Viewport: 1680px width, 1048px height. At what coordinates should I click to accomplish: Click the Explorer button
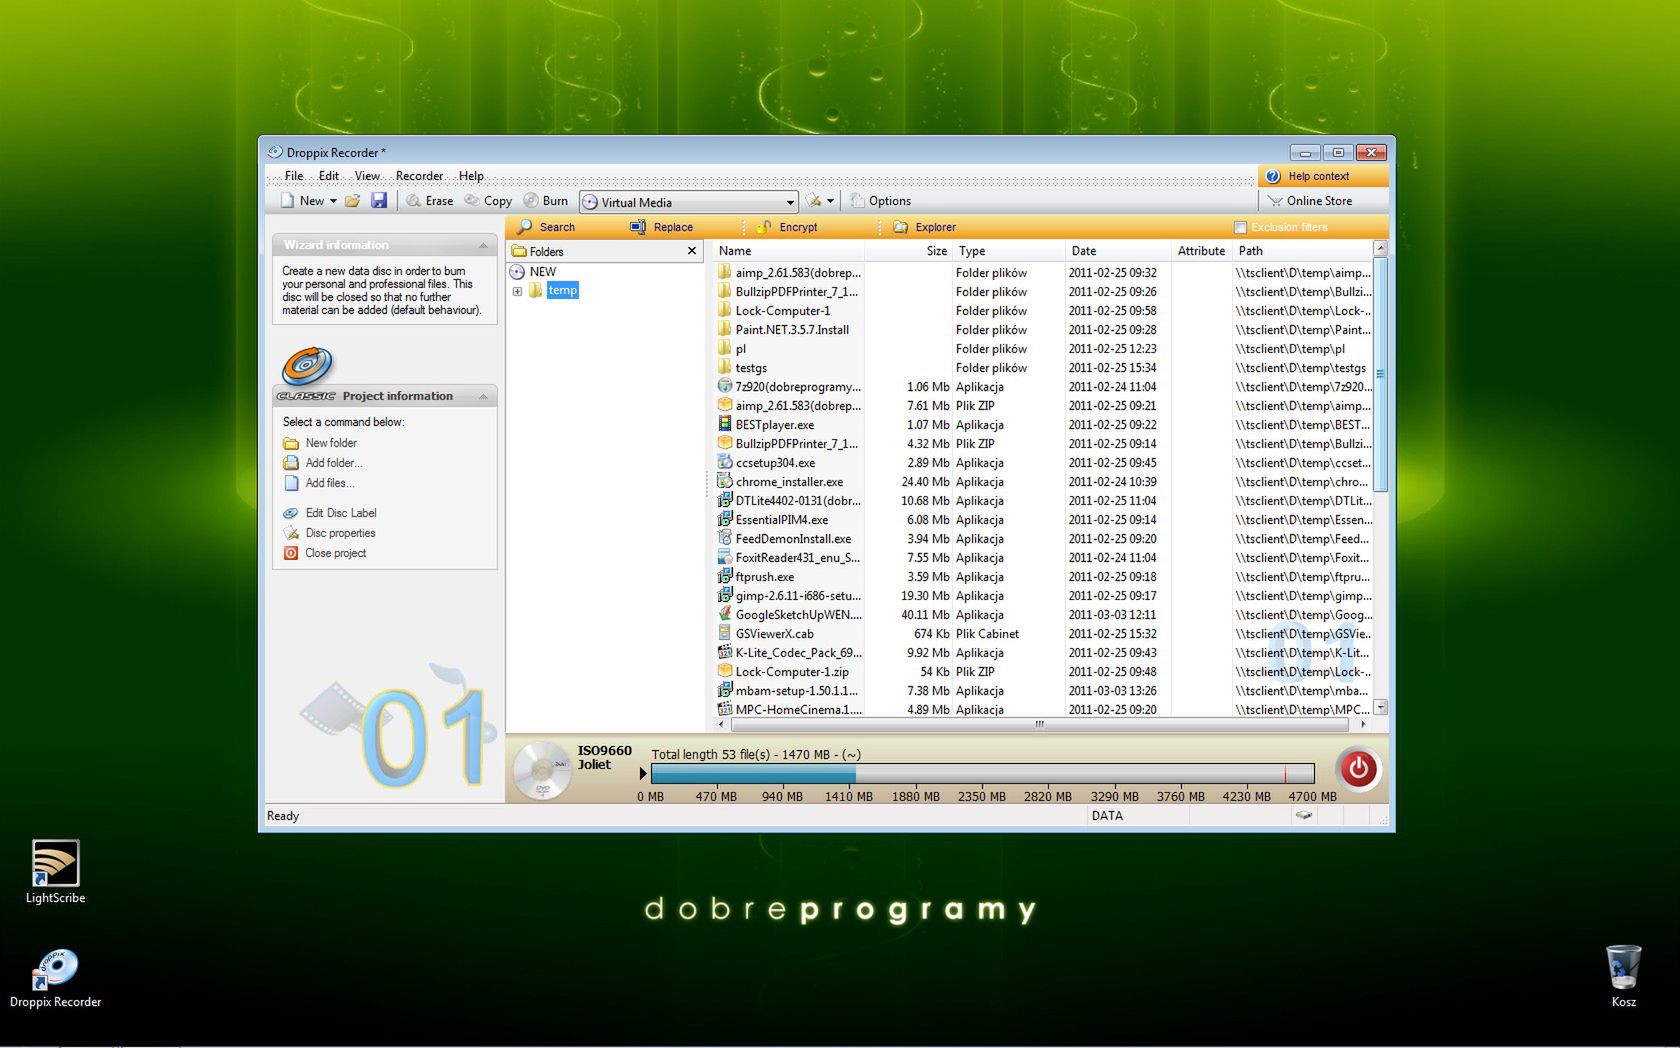tap(924, 227)
